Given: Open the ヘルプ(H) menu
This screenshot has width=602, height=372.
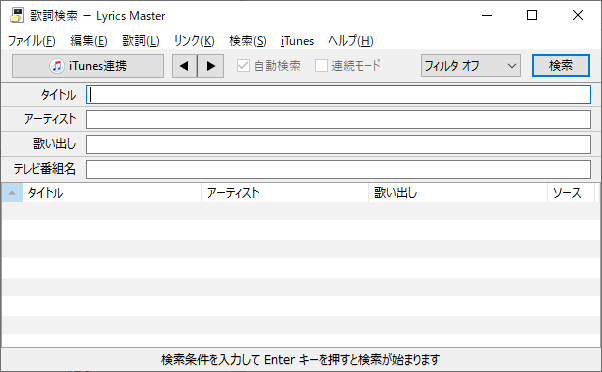Looking at the screenshot, I should (x=351, y=41).
